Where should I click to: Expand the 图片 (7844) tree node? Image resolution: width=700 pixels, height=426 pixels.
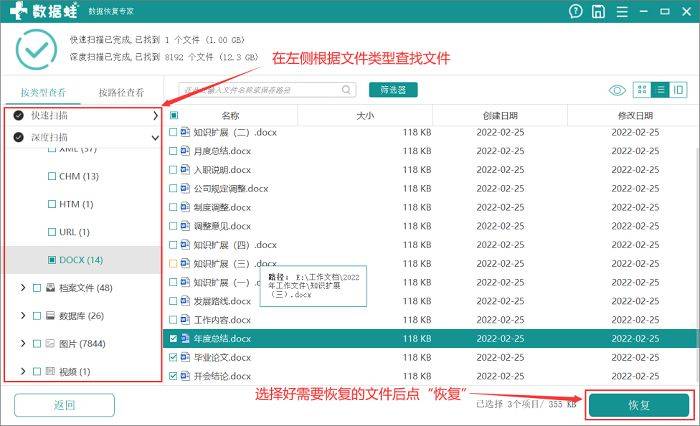click(x=23, y=344)
